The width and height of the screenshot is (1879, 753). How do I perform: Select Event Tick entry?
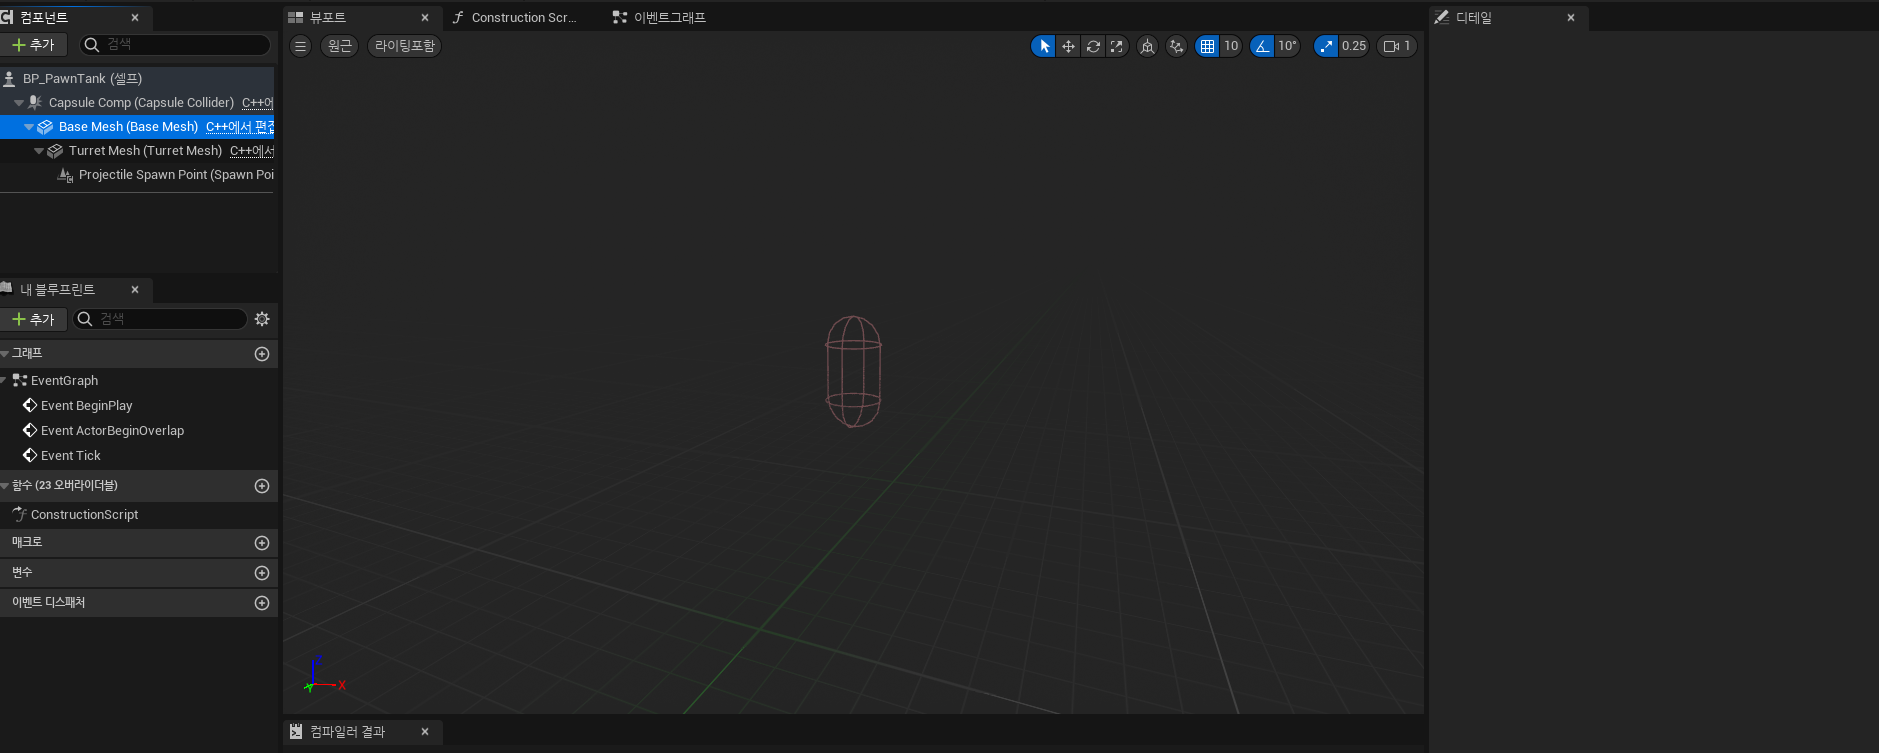[70, 456]
